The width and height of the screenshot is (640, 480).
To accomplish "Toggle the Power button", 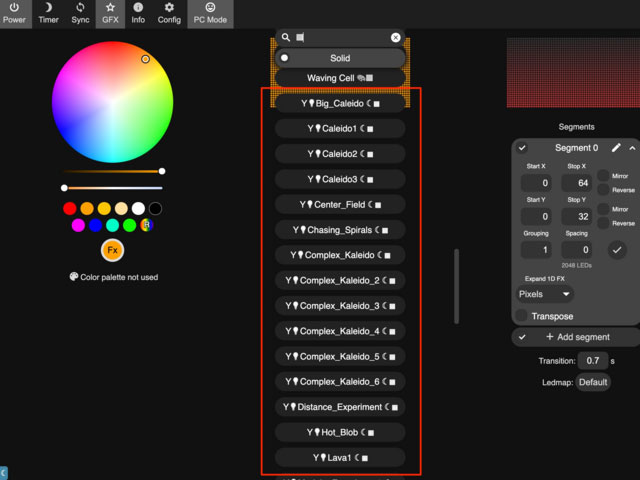I will click(x=14, y=13).
